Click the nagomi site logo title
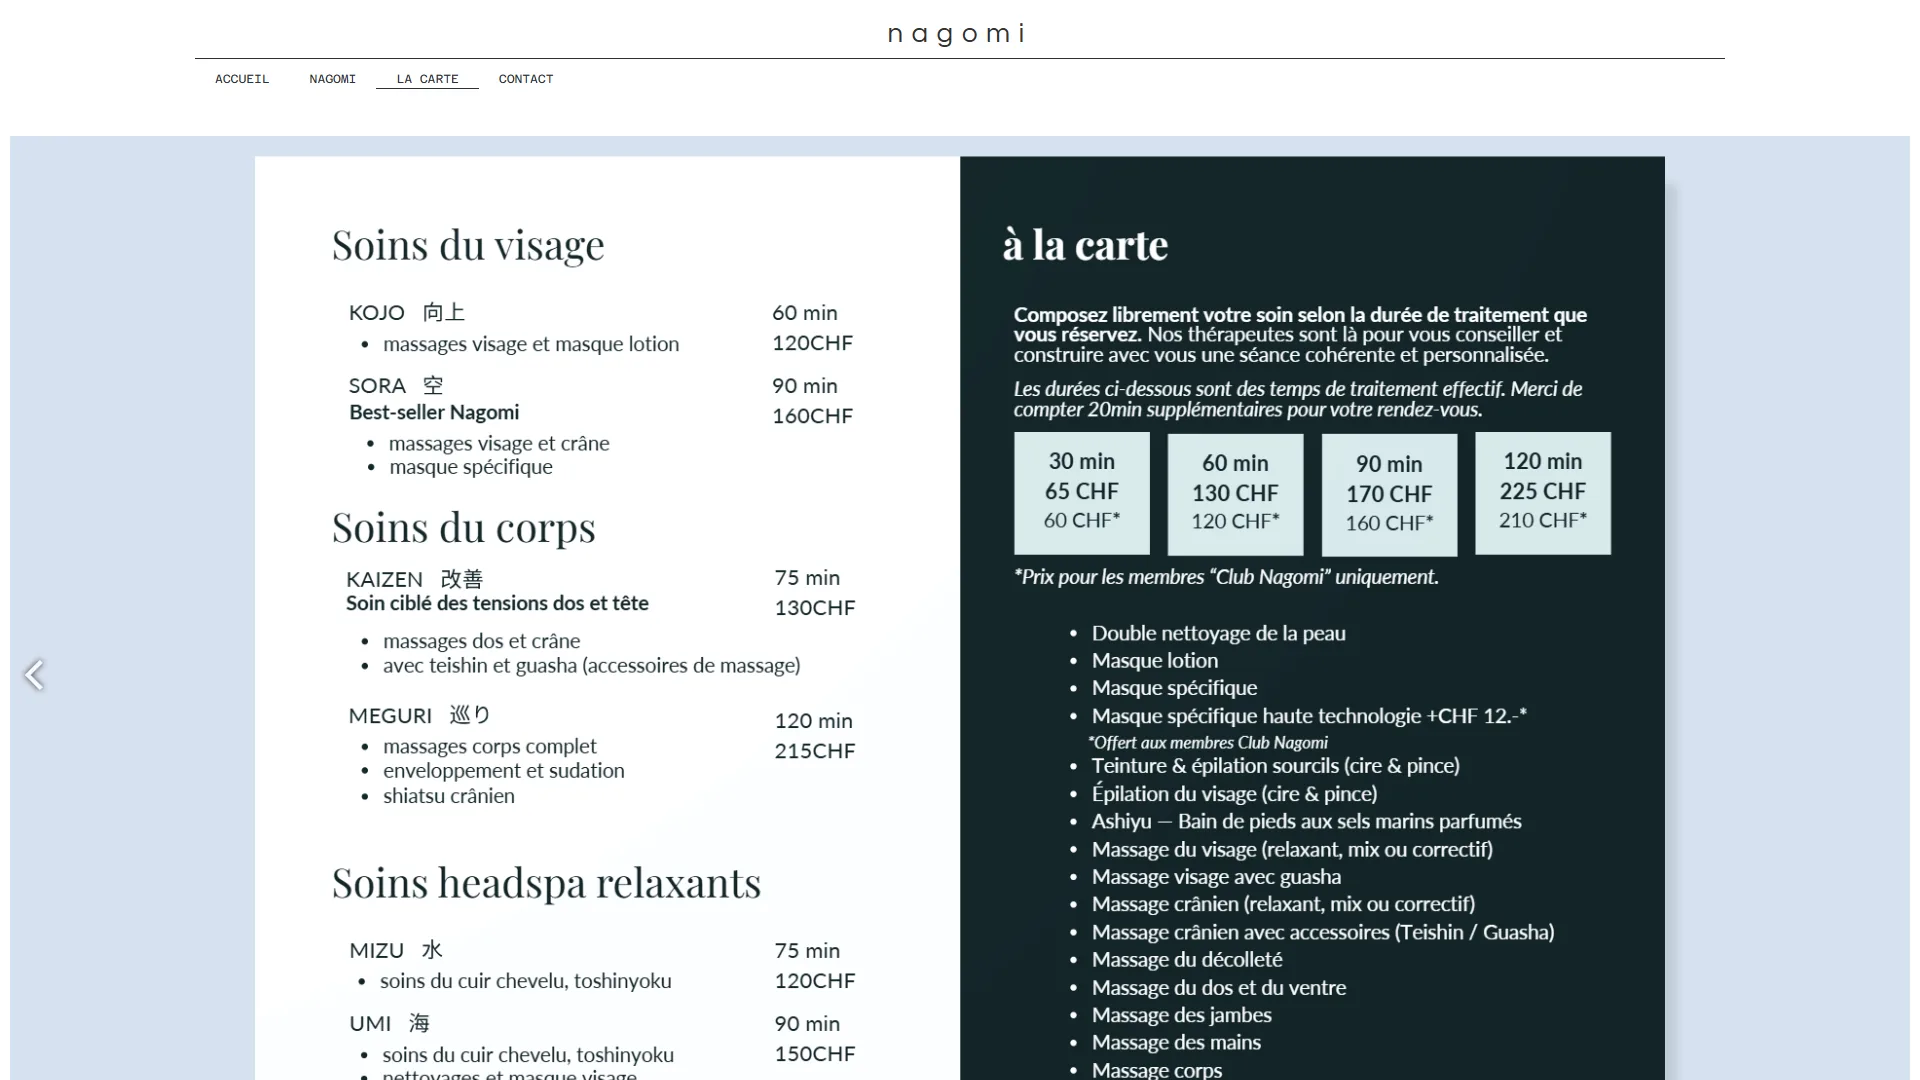This screenshot has height=1080, width=1920. (x=957, y=34)
